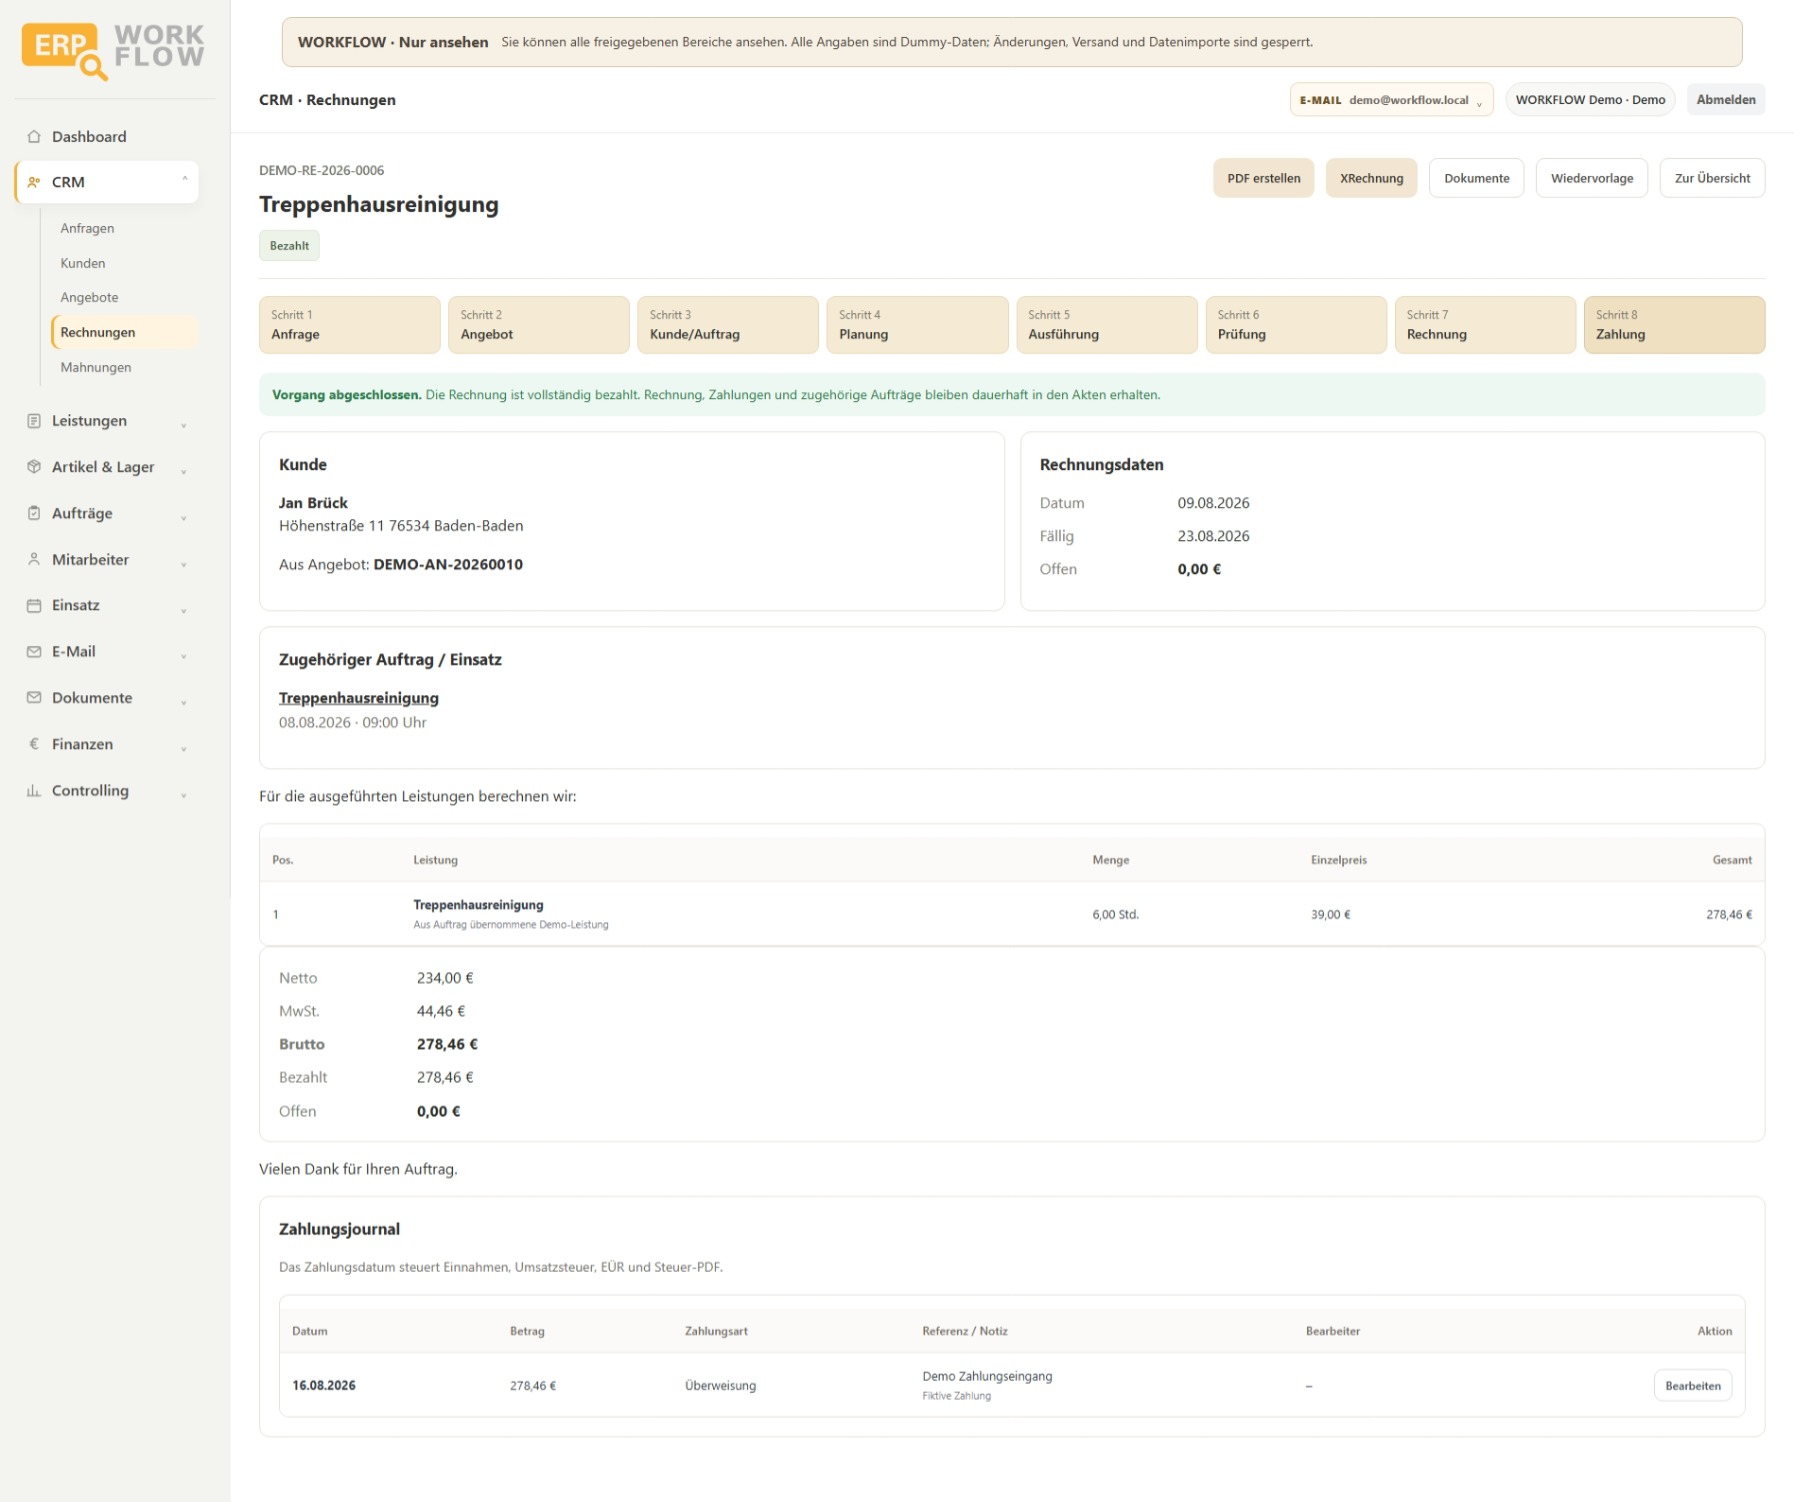
Task: Click the Bezahlt status badge
Action: coord(289,246)
